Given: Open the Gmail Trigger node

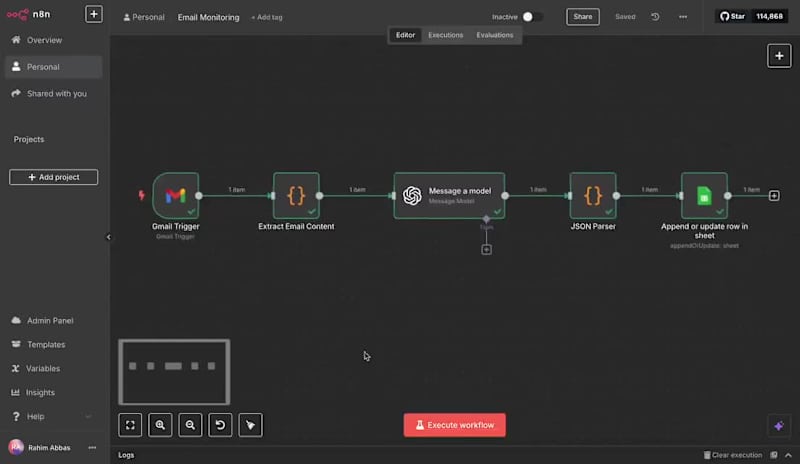Looking at the screenshot, I should 176,196.
